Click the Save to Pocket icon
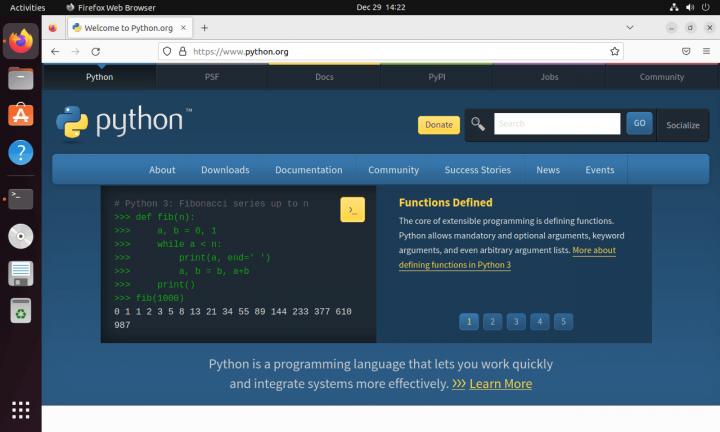 686,50
